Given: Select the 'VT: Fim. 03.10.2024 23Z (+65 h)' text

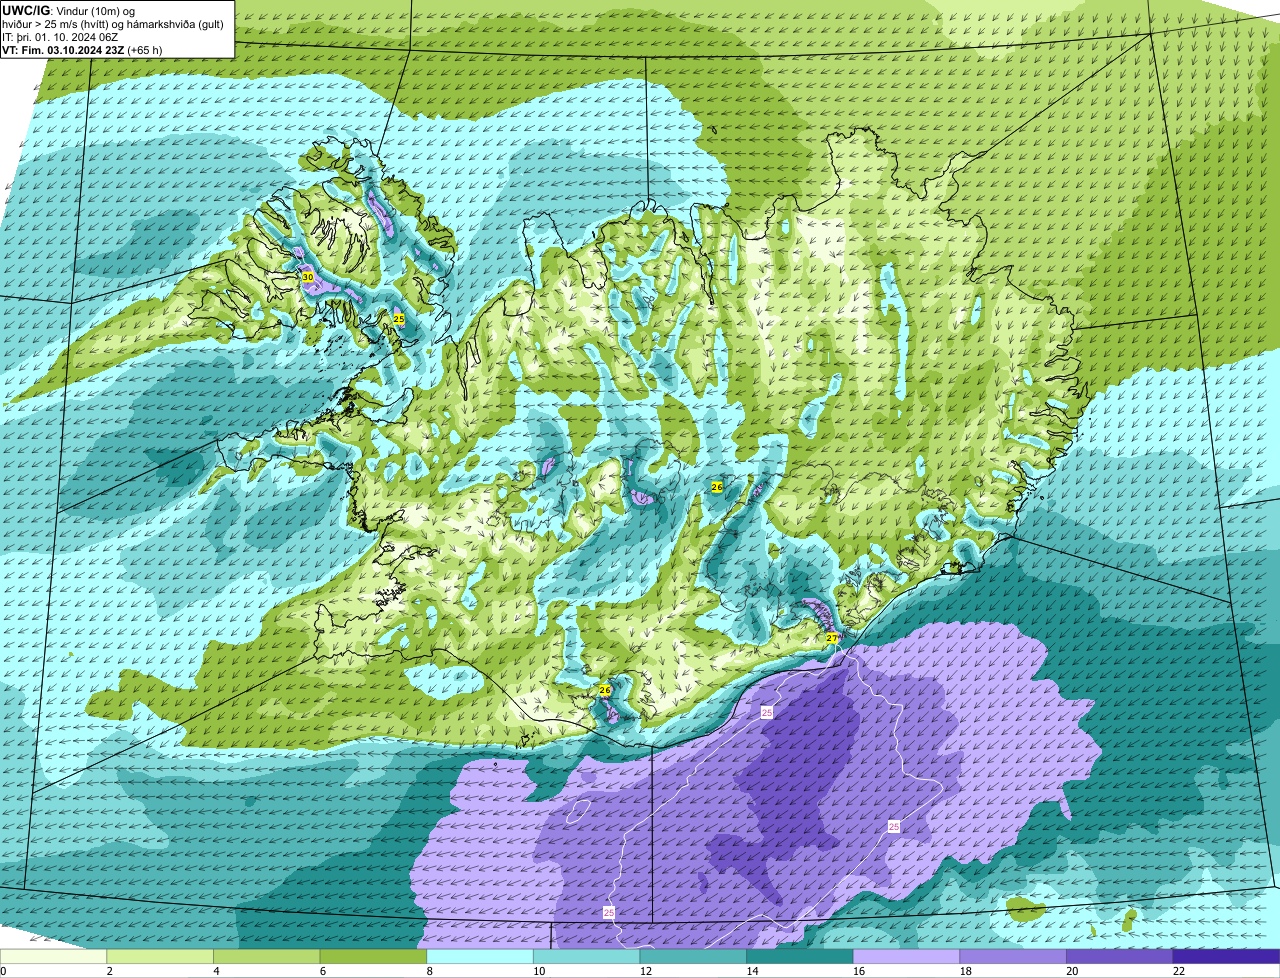Looking at the screenshot, I should click(82, 49).
